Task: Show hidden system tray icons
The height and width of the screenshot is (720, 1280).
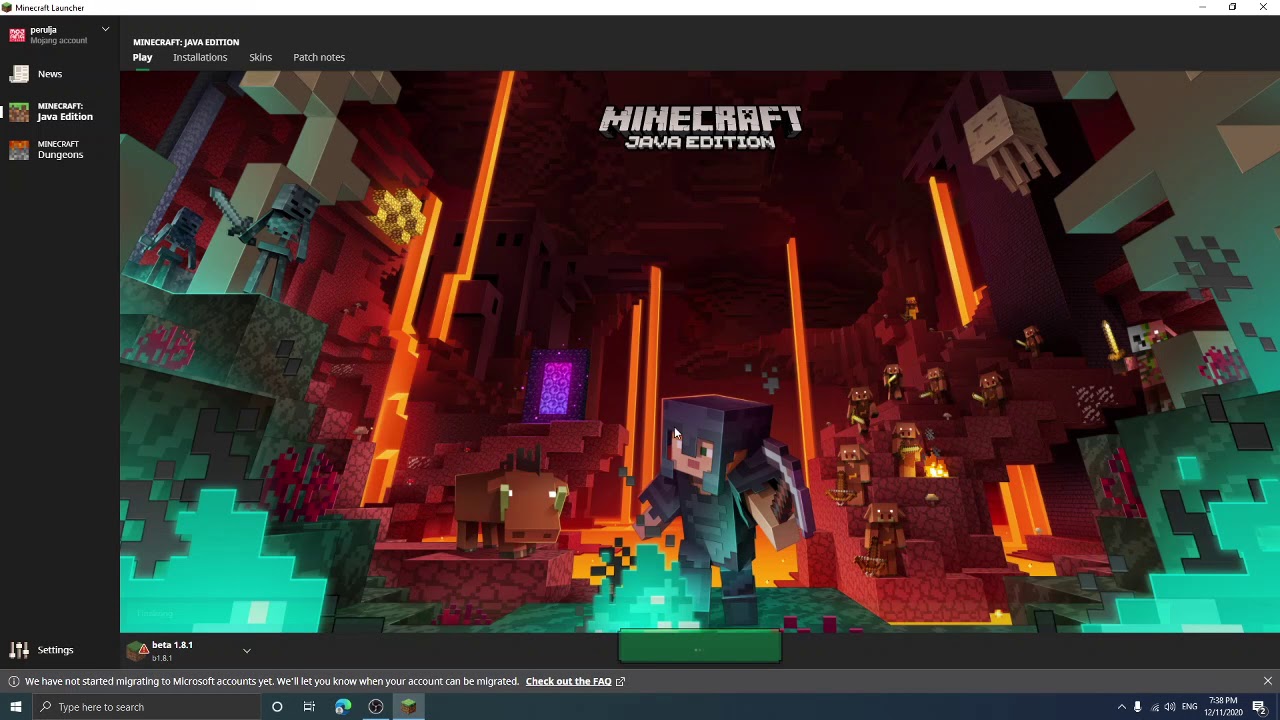Action: point(1121,707)
